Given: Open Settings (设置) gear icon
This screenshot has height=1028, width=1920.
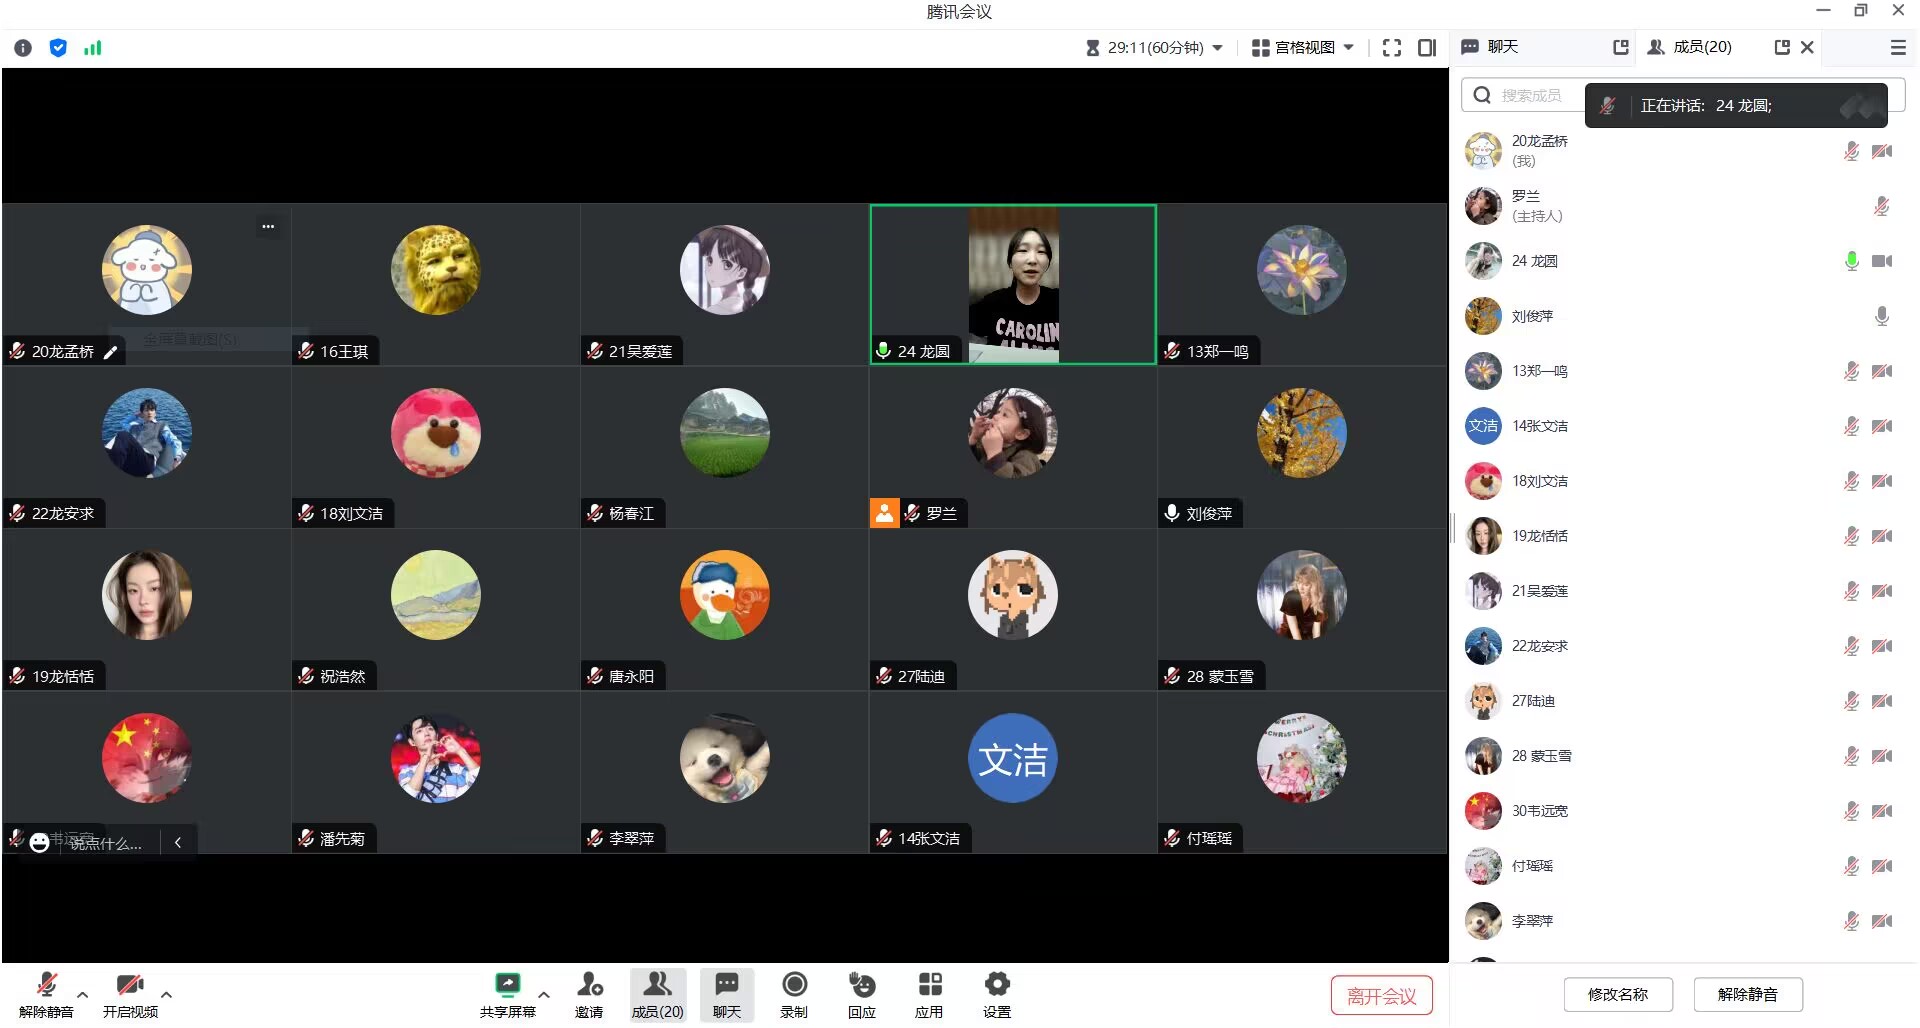Looking at the screenshot, I should coord(997,986).
